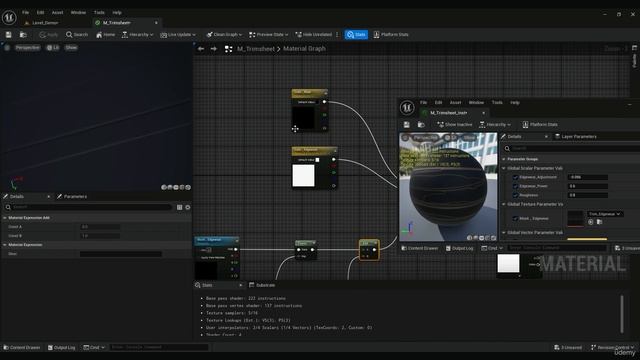This screenshot has height=360, width=640.
Task: Click the graph icon beside the M_Trimsheet breadcrumb
Action: point(229,49)
